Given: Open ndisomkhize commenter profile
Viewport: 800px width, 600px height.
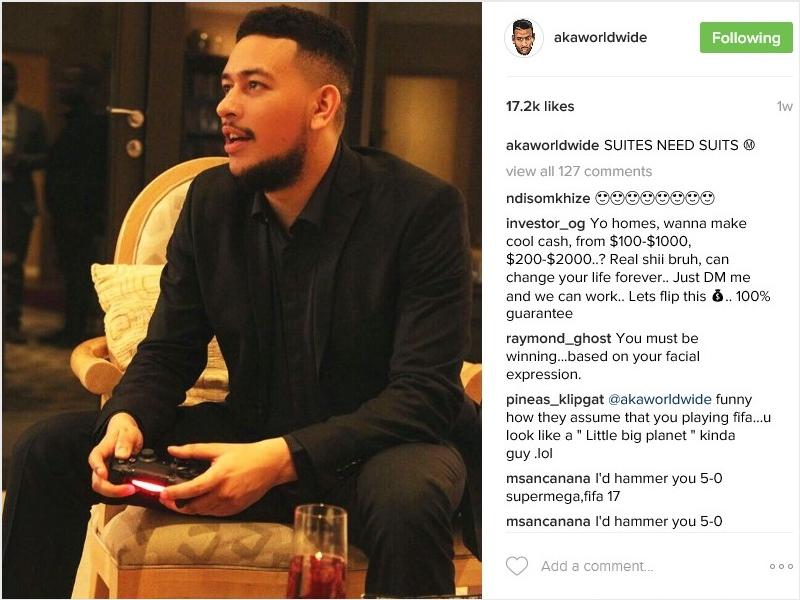Looking at the screenshot, I should tap(548, 198).
